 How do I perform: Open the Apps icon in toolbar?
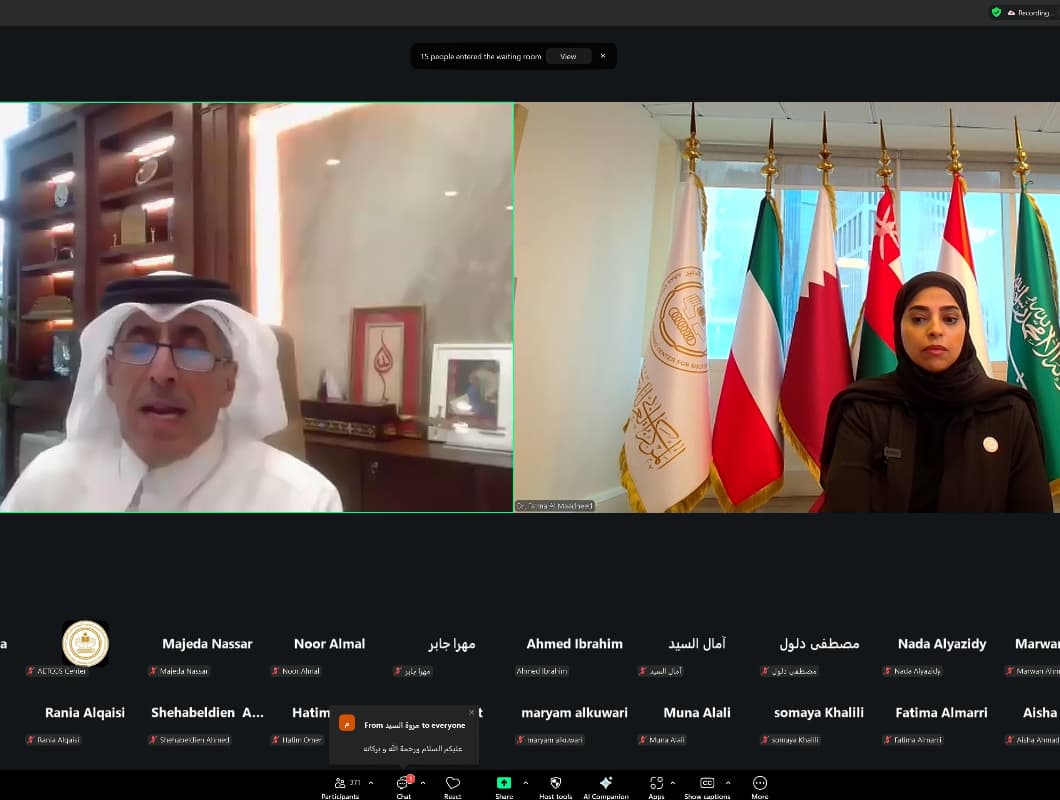click(x=656, y=783)
